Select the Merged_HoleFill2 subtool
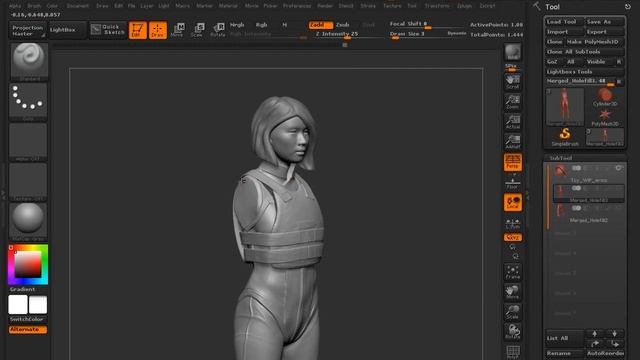The height and width of the screenshot is (360, 640). 589,214
